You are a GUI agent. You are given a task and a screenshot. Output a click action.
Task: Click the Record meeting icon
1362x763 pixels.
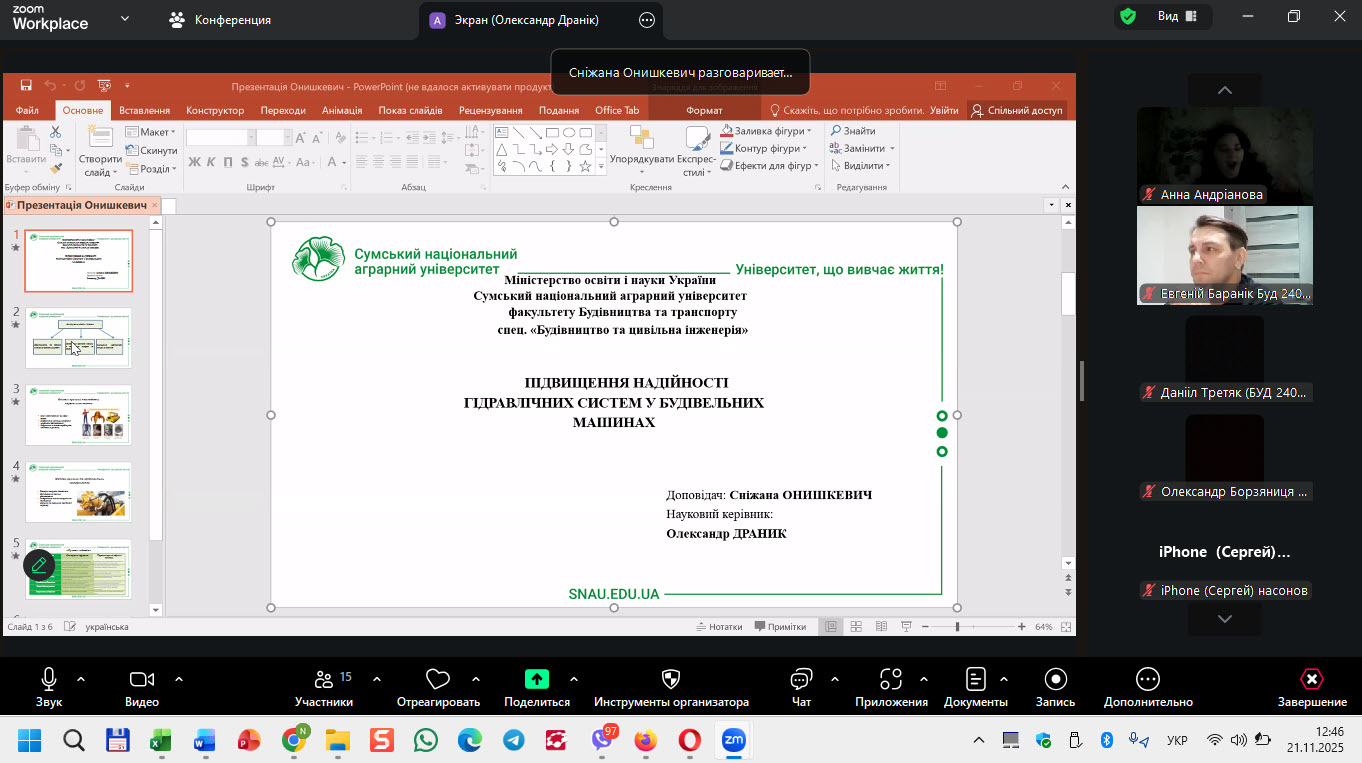pos(1055,680)
